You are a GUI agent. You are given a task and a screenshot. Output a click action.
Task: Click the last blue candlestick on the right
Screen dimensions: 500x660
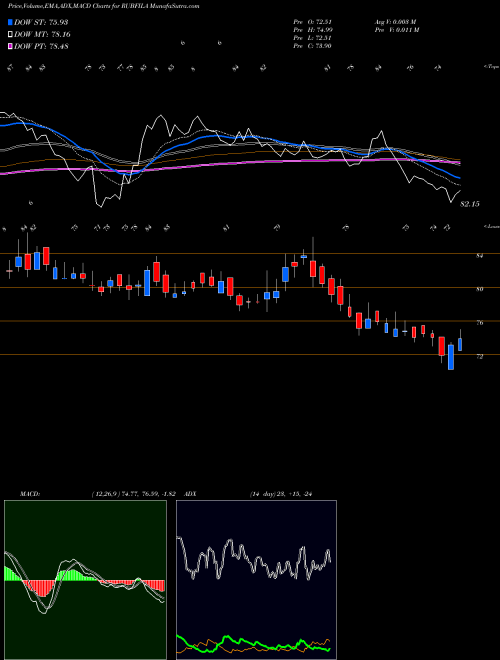tap(460, 344)
